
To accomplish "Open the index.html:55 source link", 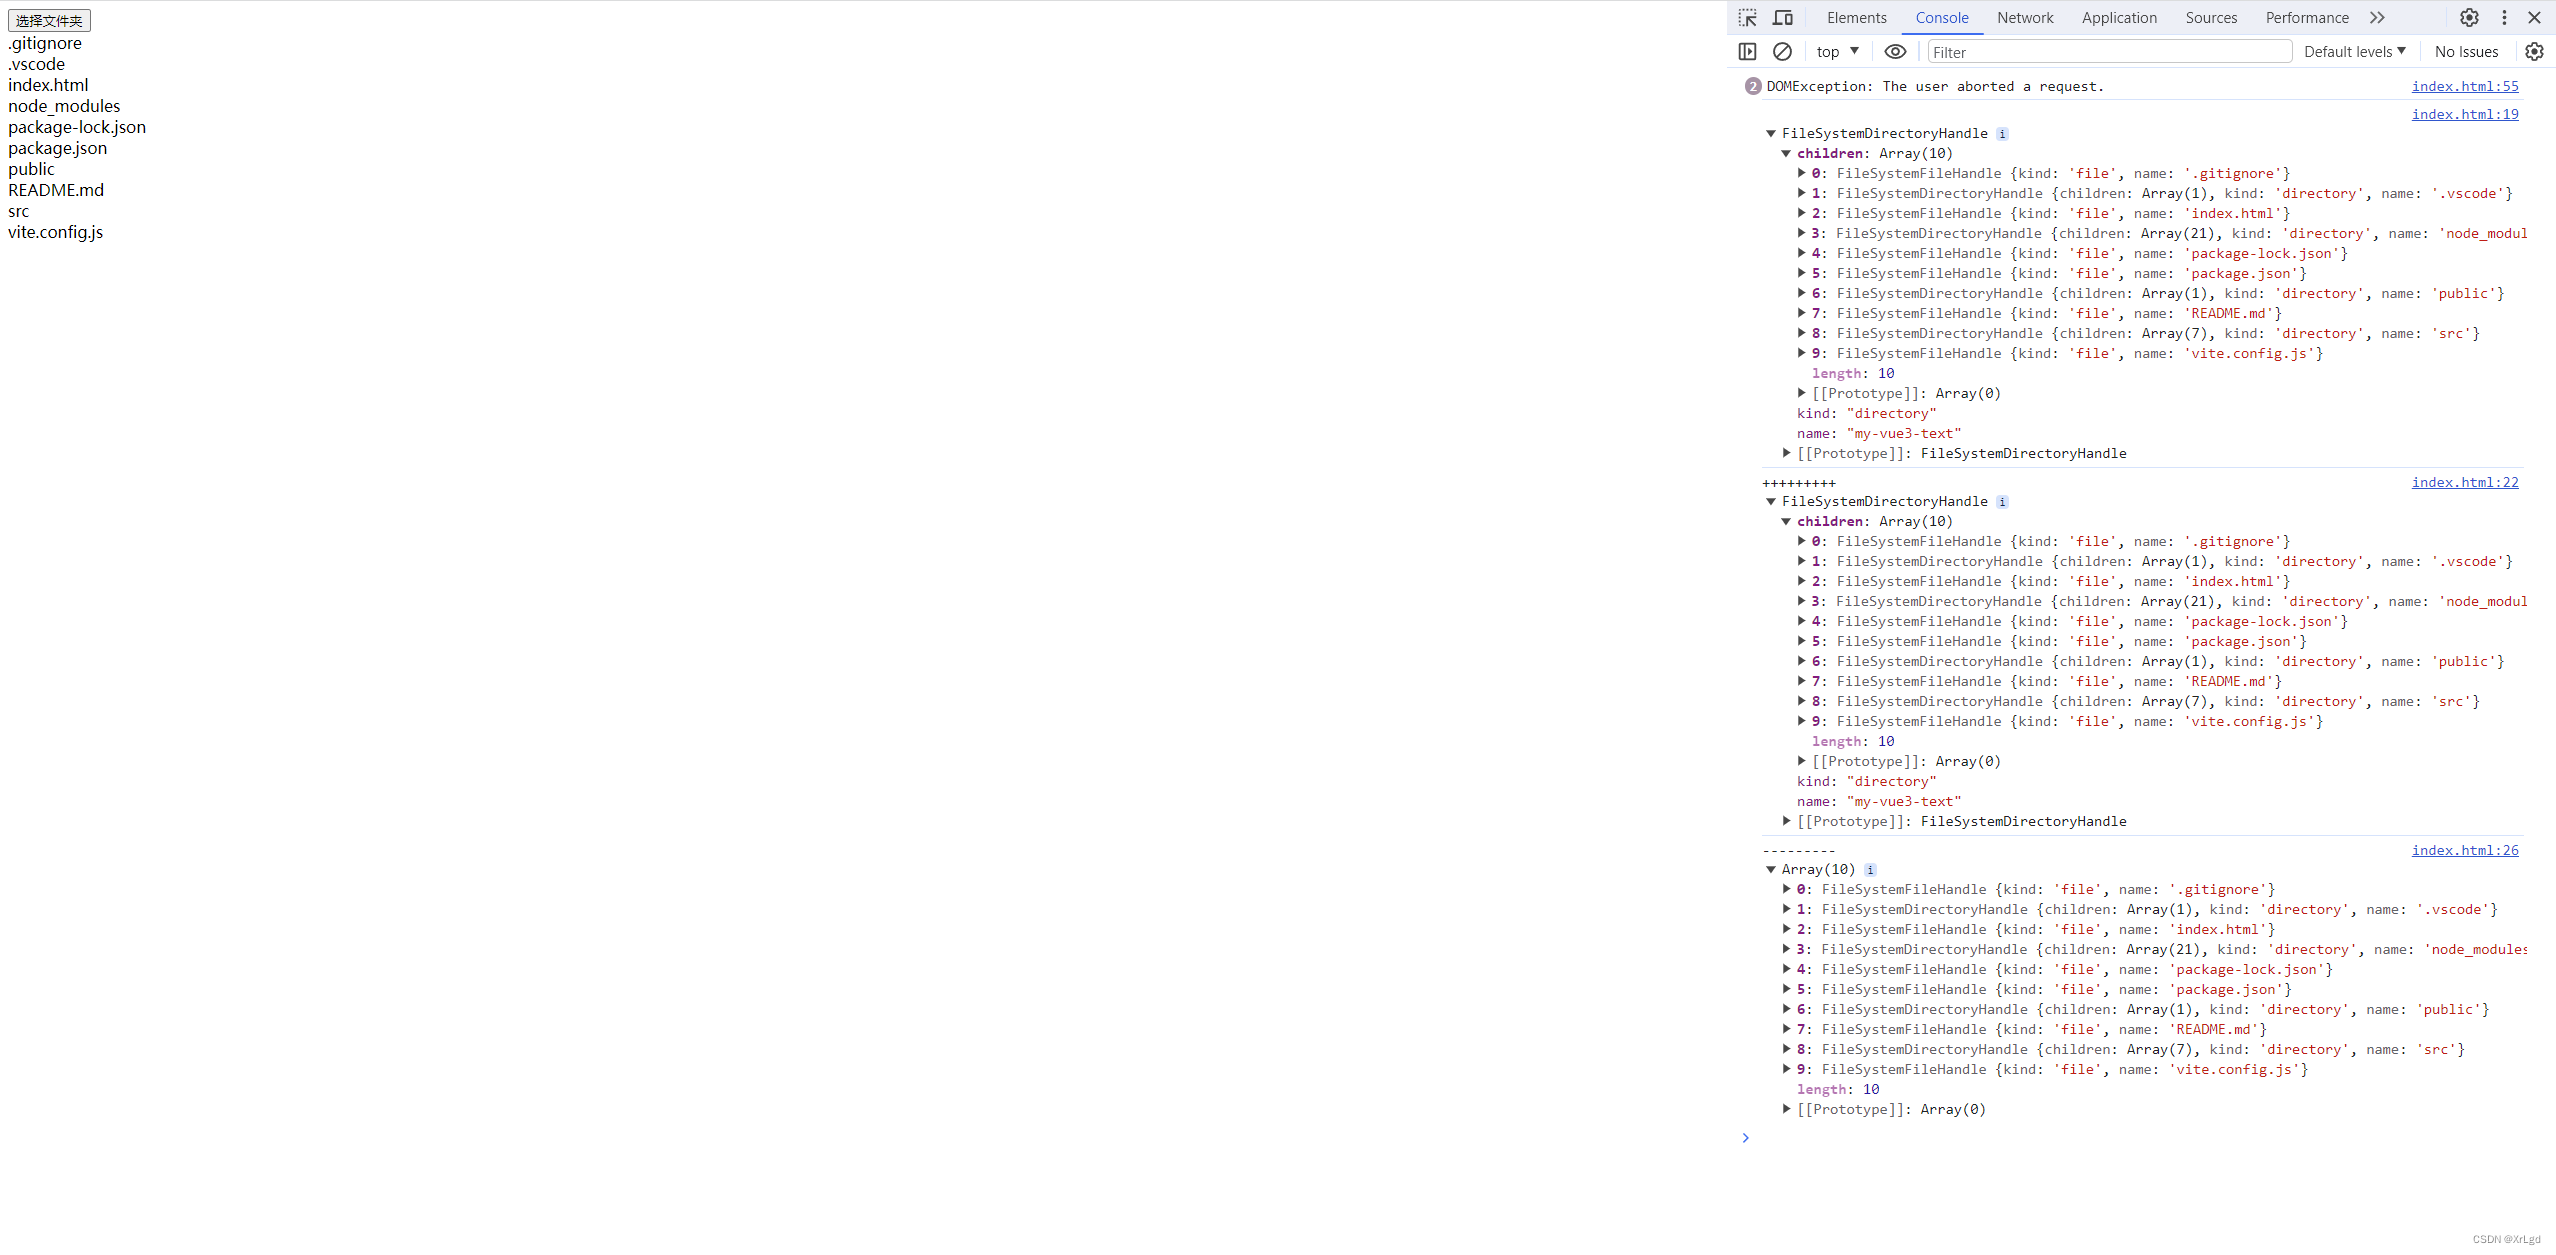I will point(2464,86).
